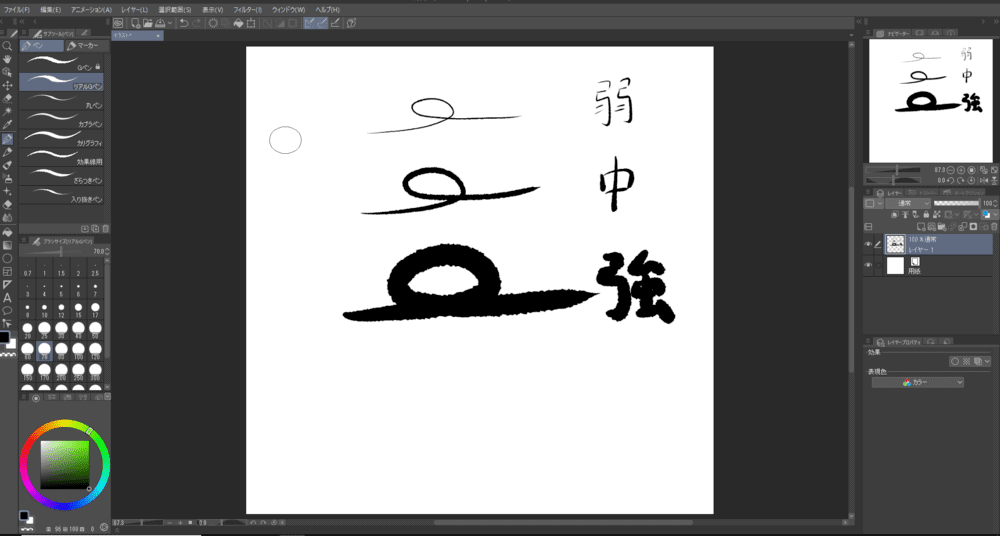Adjust brush size 70.0 stepper arrows

pyautogui.click(x=107, y=251)
